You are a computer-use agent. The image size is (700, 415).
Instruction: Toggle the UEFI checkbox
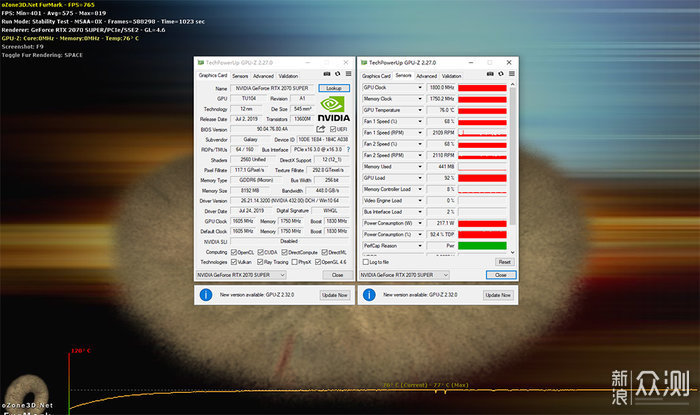pos(333,129)
